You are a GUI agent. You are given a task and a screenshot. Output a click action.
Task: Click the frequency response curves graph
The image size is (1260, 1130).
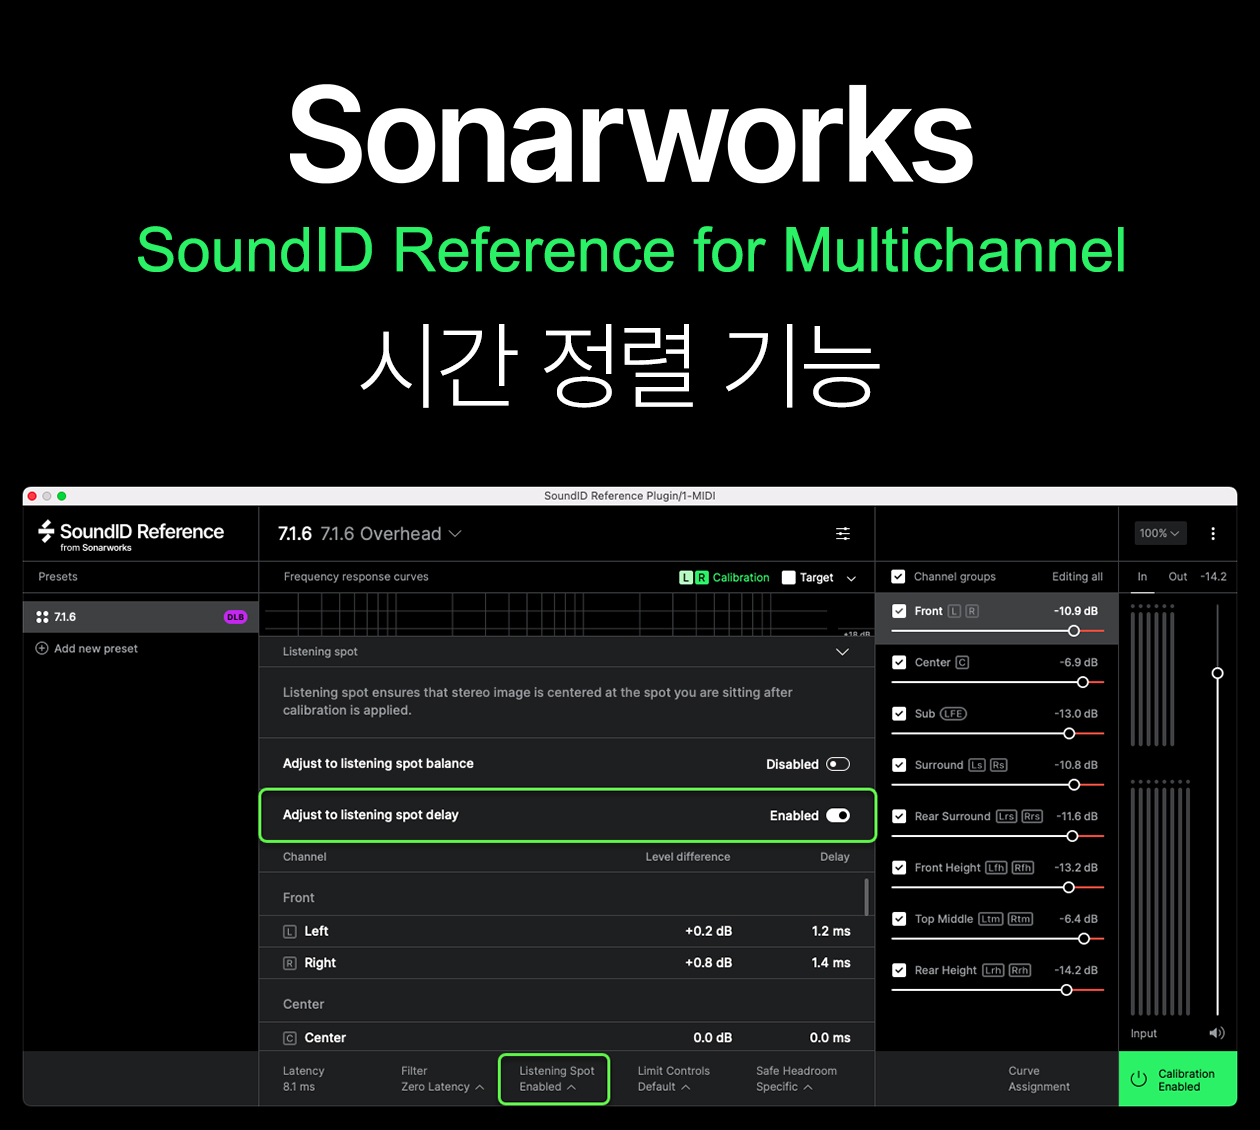[567, 614]
